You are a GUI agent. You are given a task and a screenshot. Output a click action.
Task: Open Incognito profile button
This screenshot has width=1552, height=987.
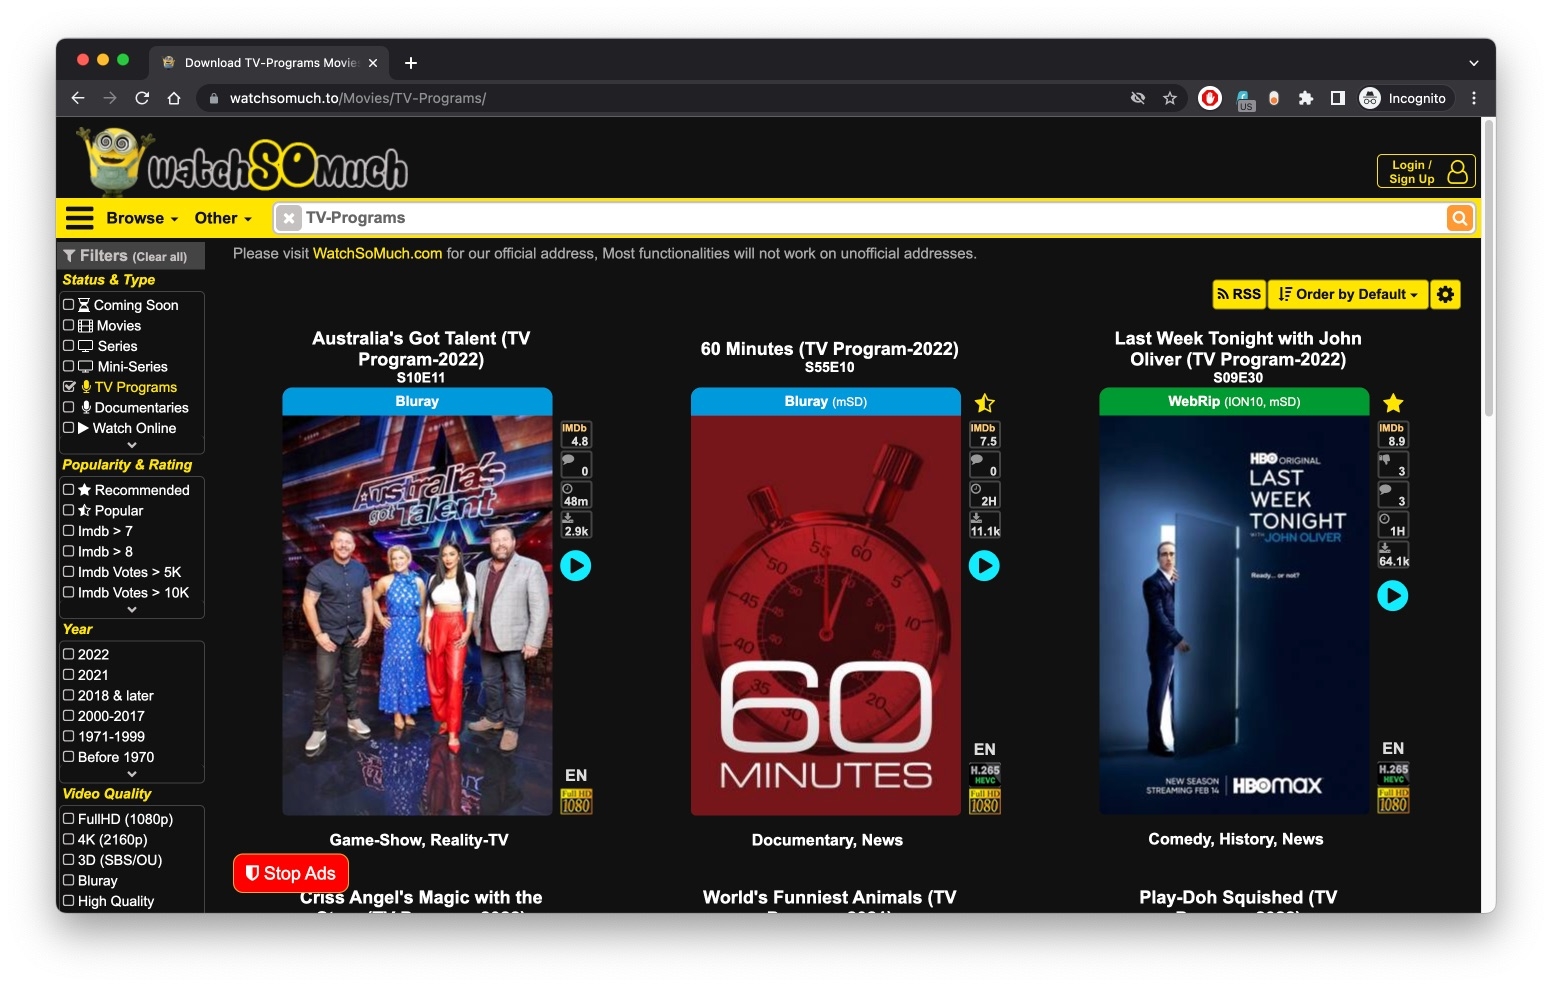pyautogui.click(x=1403, y=98)
